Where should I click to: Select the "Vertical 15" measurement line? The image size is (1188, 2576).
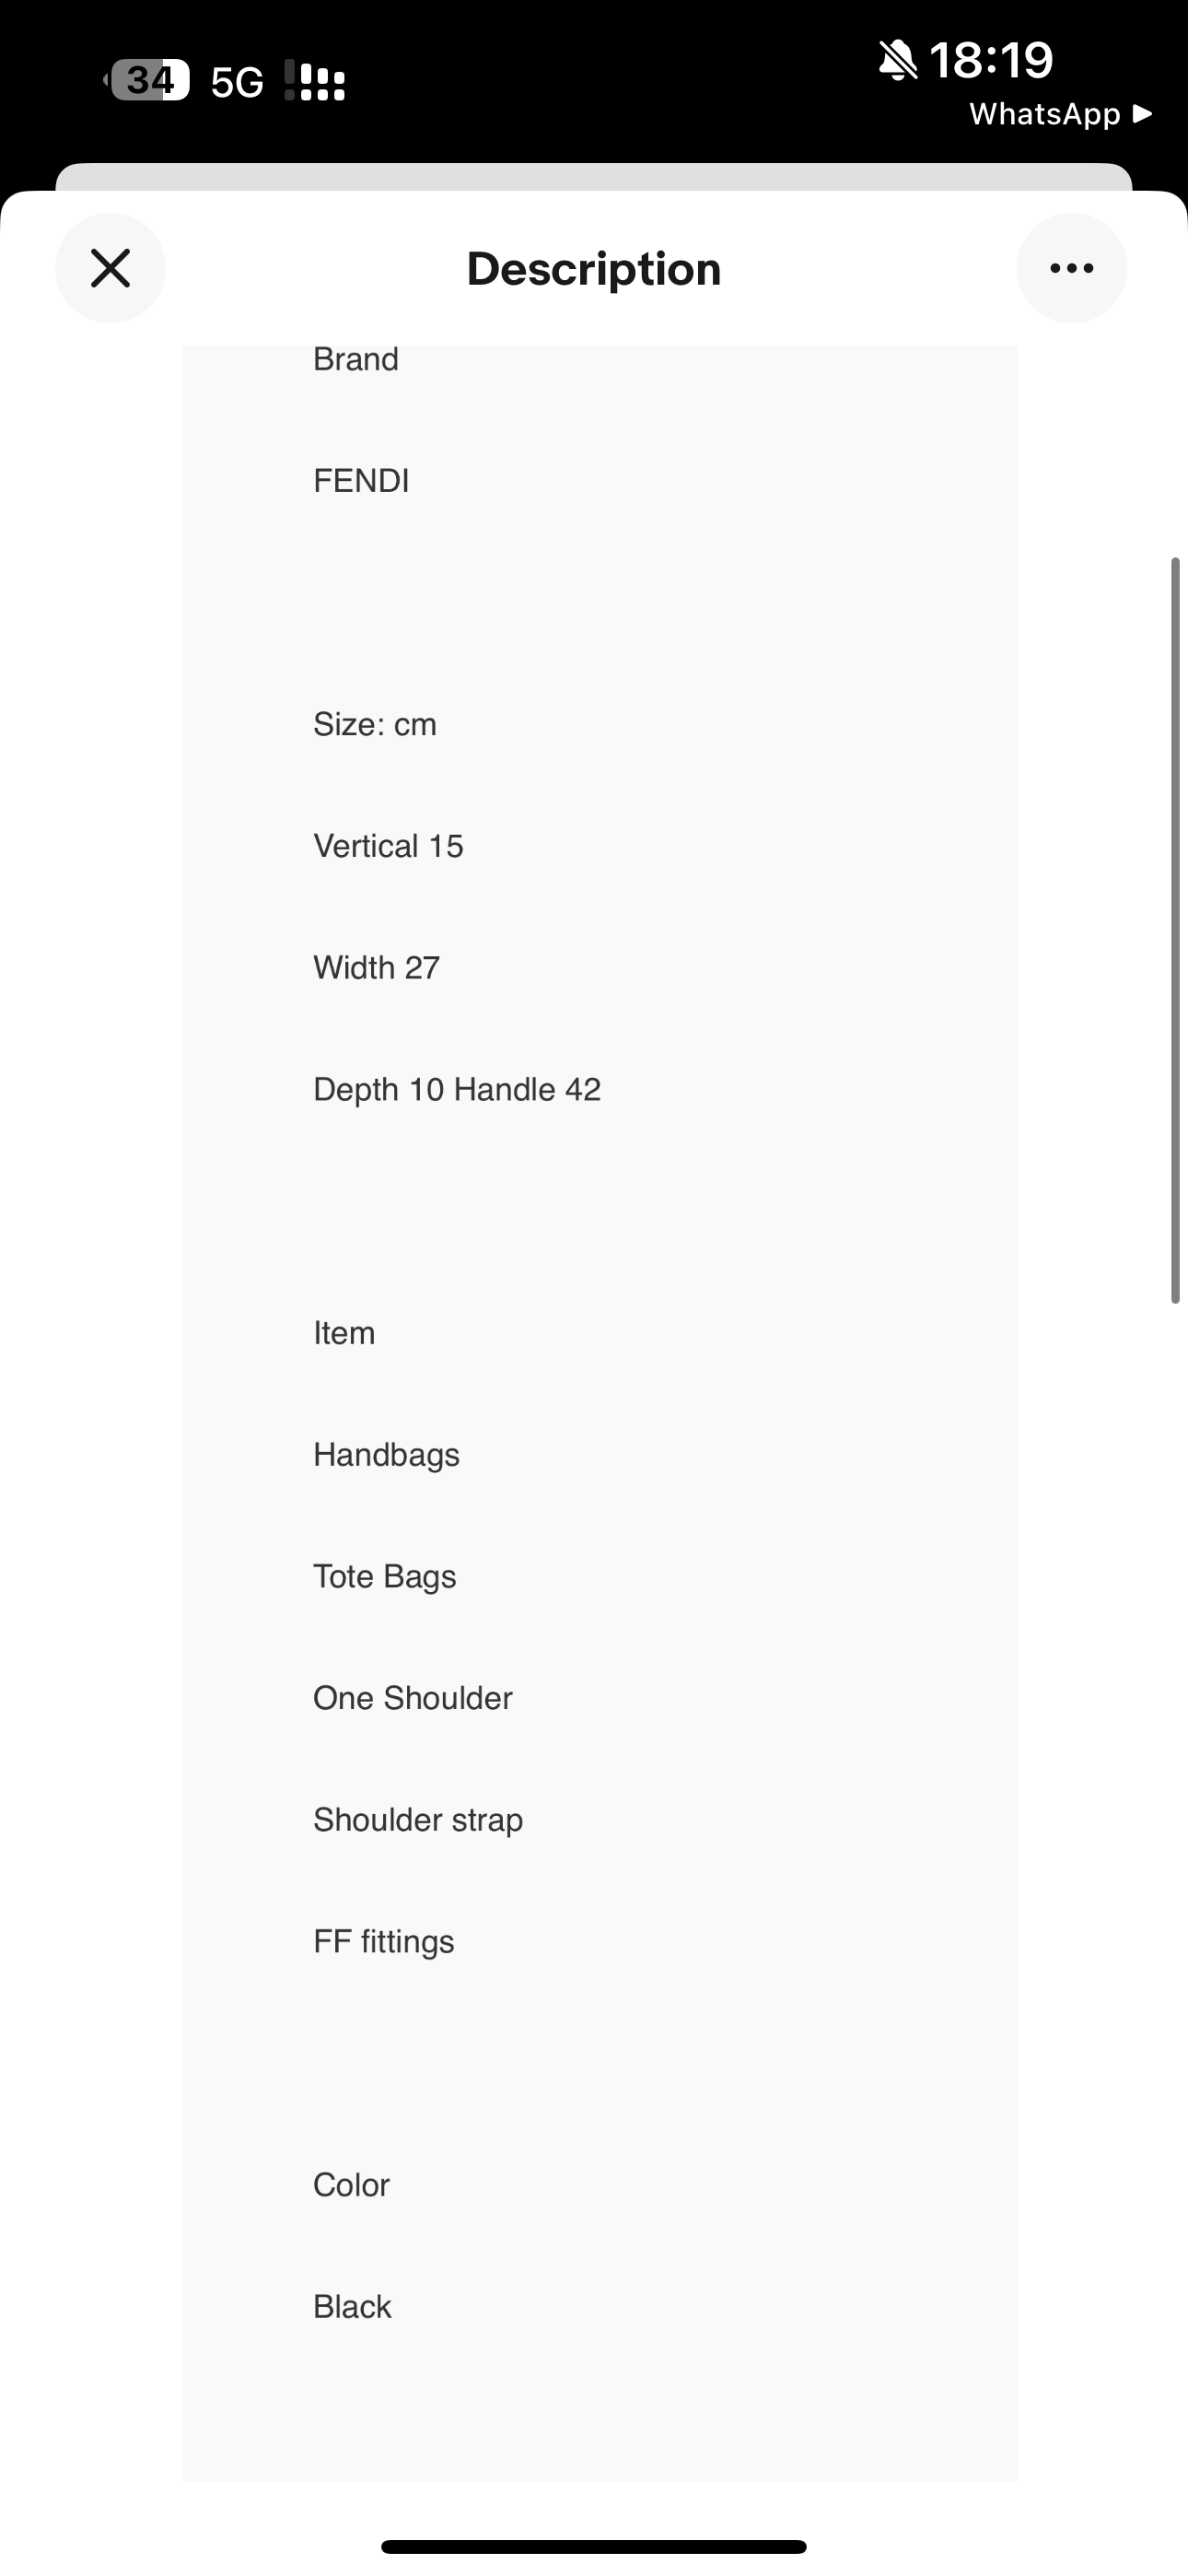coord(388,846)
